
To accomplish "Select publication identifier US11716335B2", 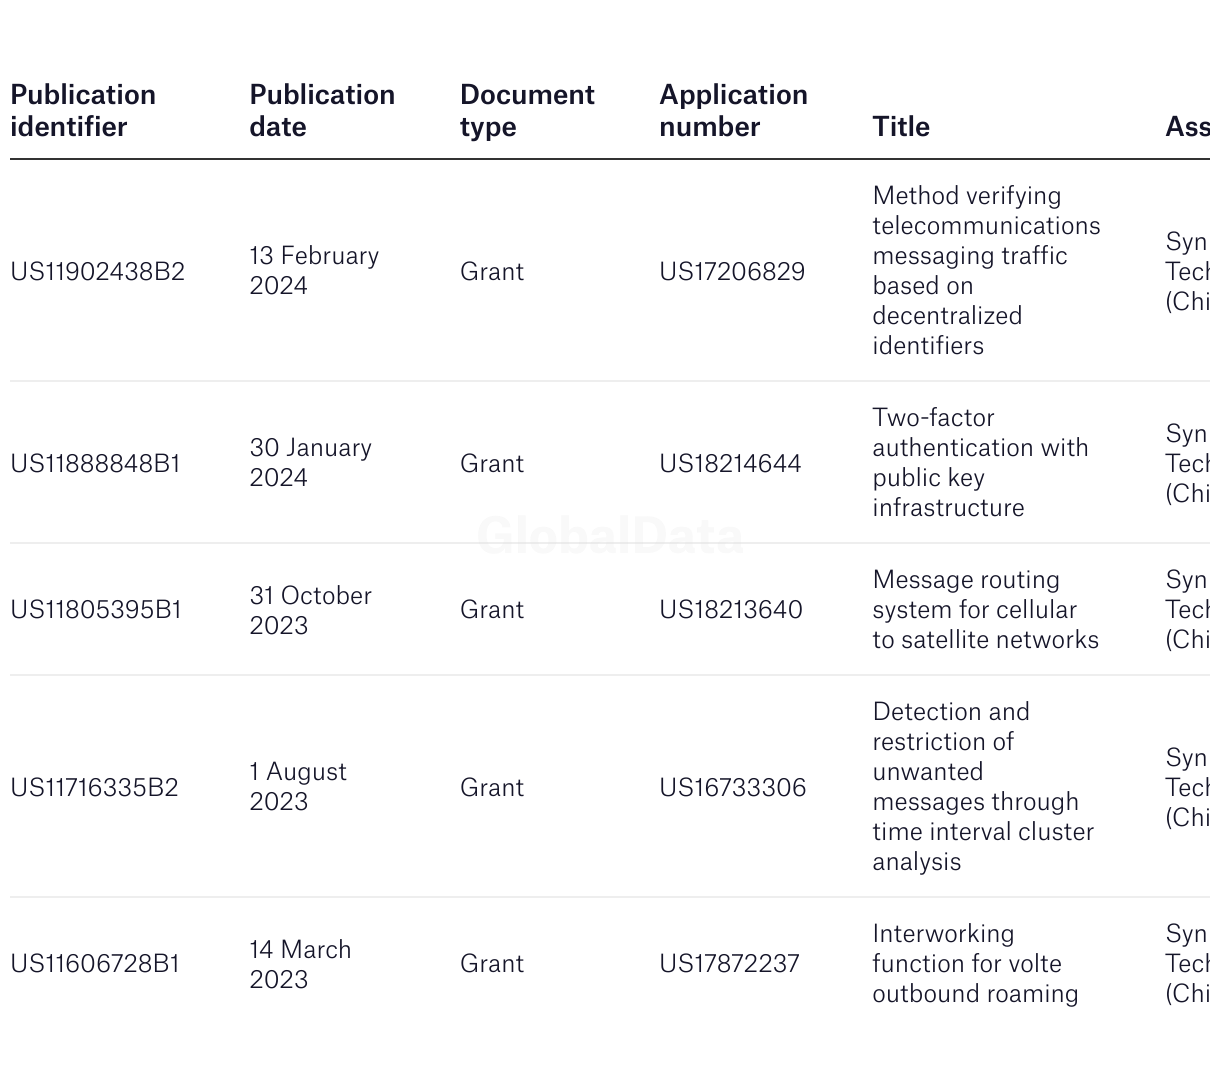I will [94, 787].
